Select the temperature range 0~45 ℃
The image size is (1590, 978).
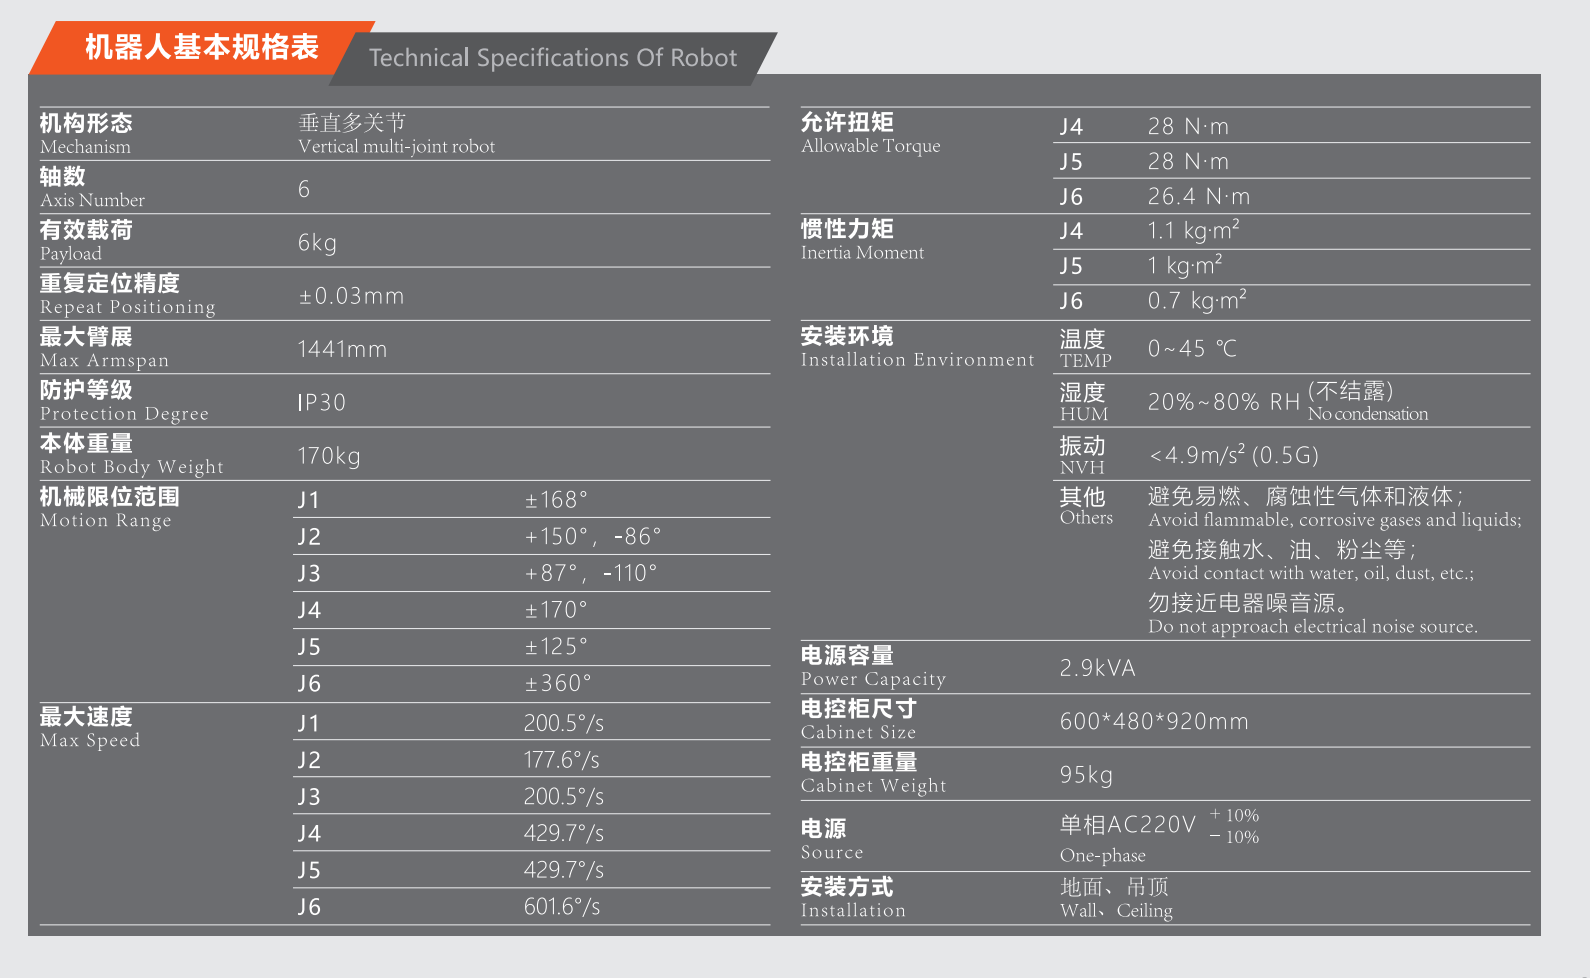coord(1192,349)
